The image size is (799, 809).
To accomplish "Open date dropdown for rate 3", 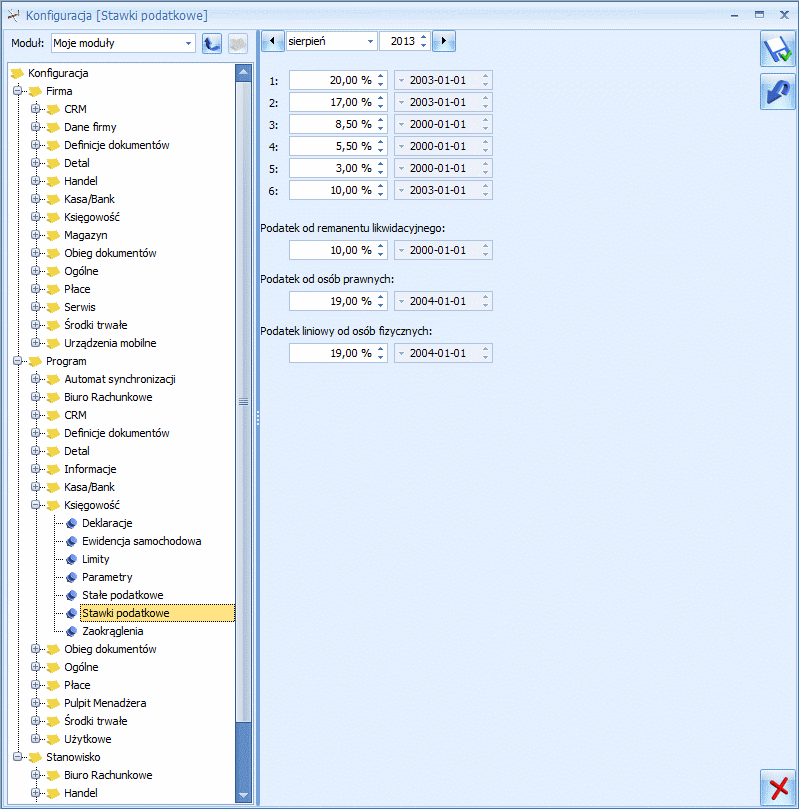I will [x=401, y=124].
